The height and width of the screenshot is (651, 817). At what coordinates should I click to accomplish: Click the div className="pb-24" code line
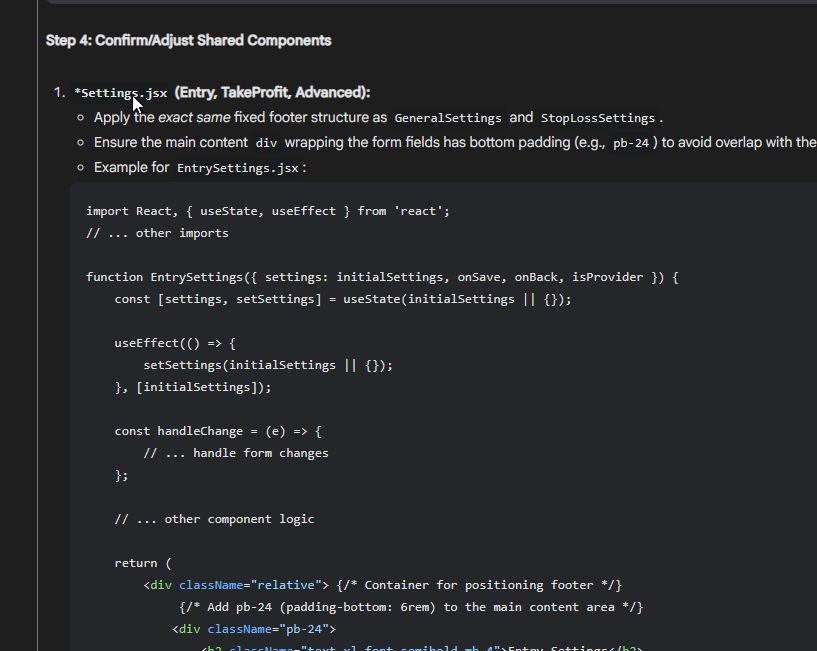tap(254, 629)
